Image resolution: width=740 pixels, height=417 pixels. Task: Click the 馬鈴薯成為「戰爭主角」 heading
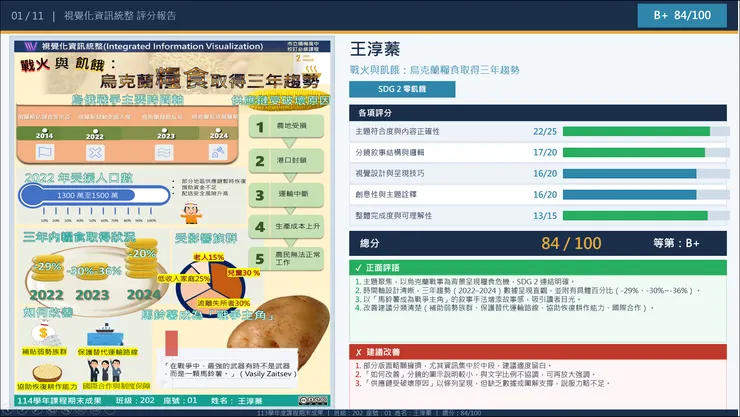point(208,315)
